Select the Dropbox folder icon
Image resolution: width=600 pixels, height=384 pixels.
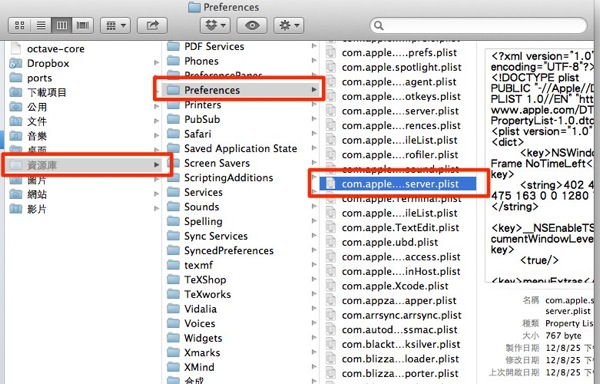pyautogui.click(x=15, y=63)
